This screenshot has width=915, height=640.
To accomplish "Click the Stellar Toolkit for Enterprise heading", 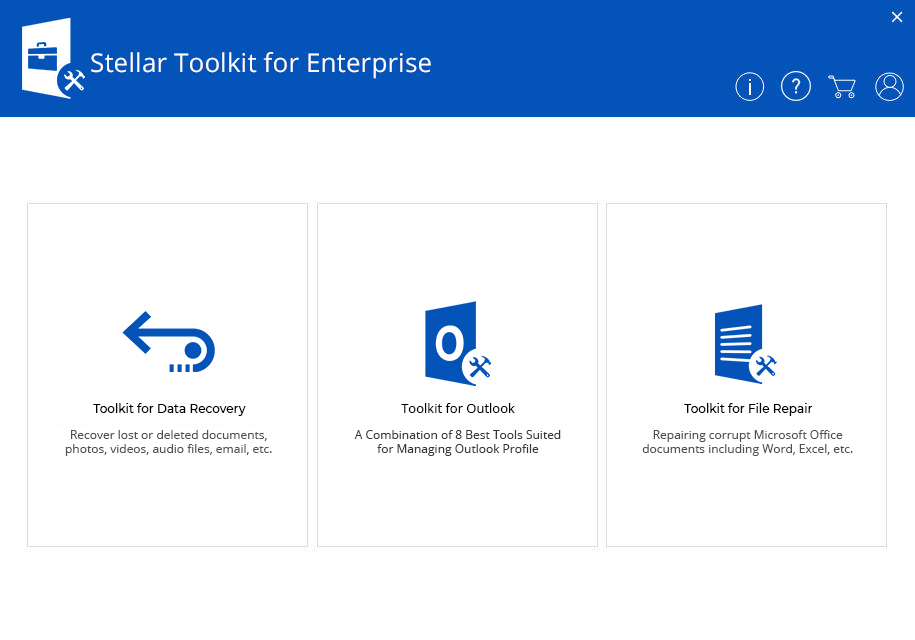I will (261, 62).
